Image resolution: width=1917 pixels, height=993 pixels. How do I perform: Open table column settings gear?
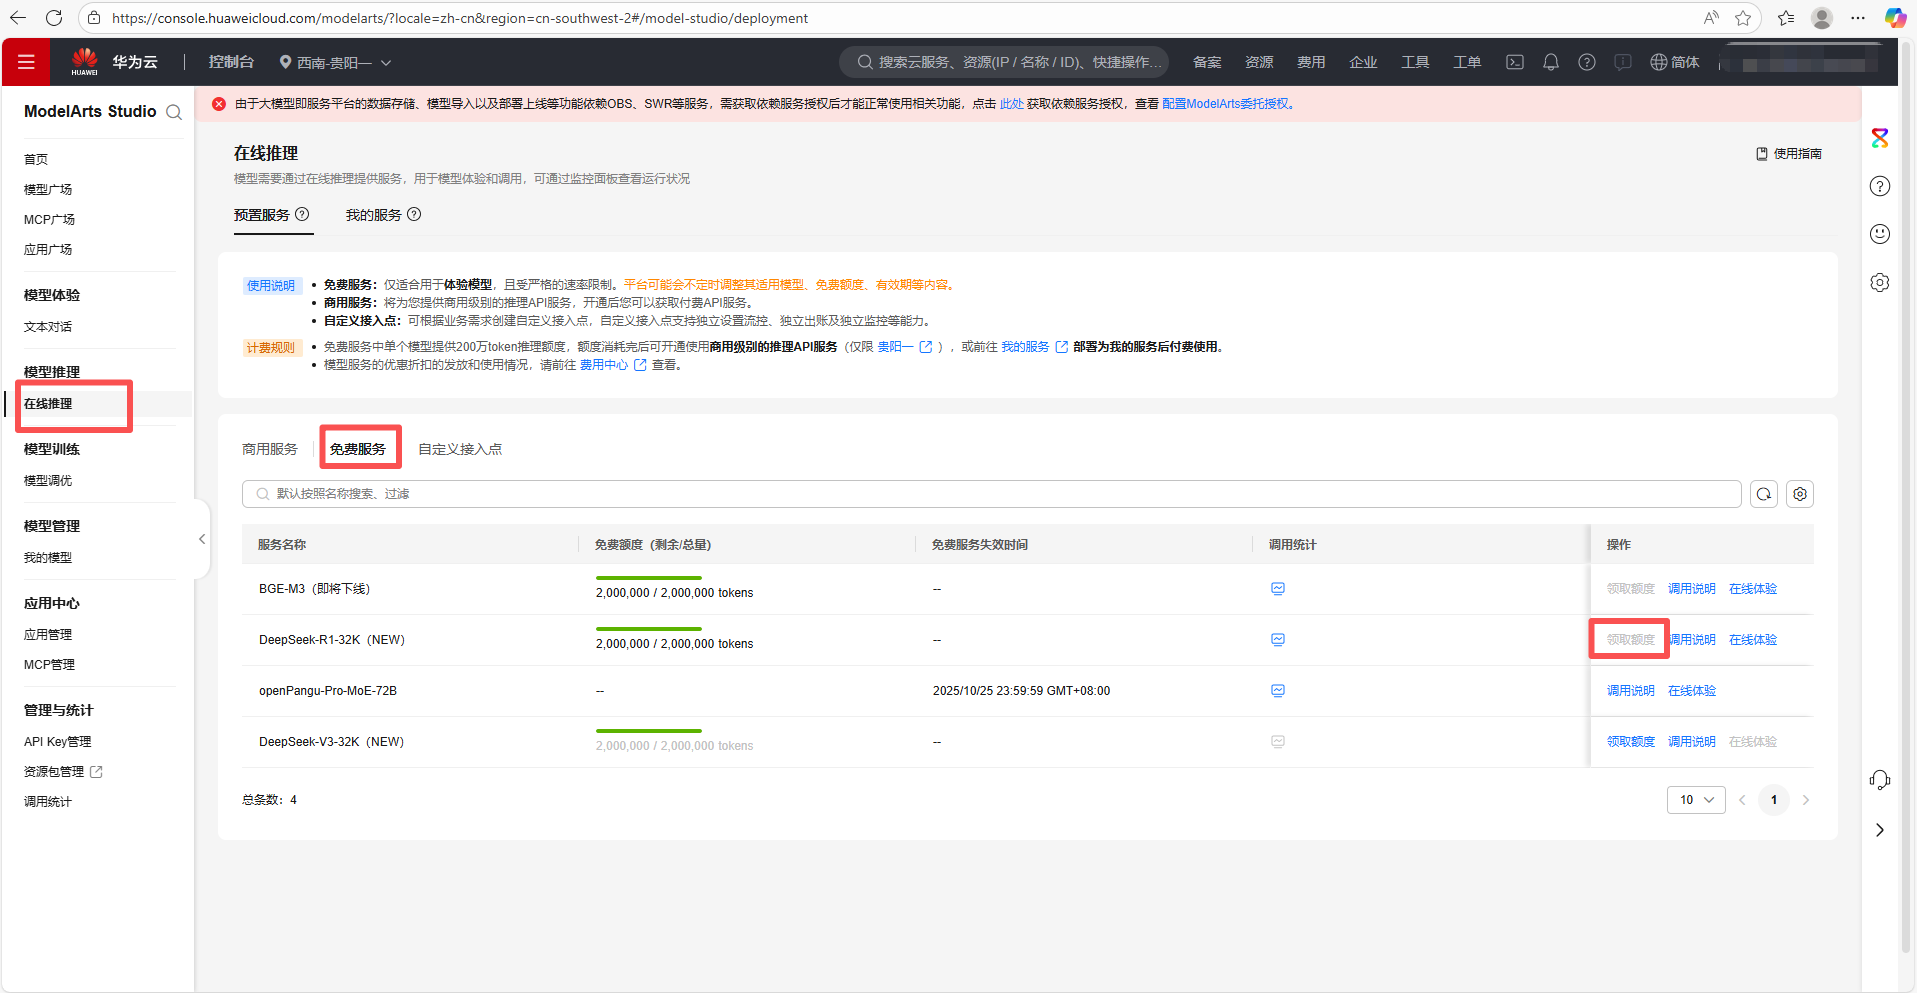[1800, 494]
